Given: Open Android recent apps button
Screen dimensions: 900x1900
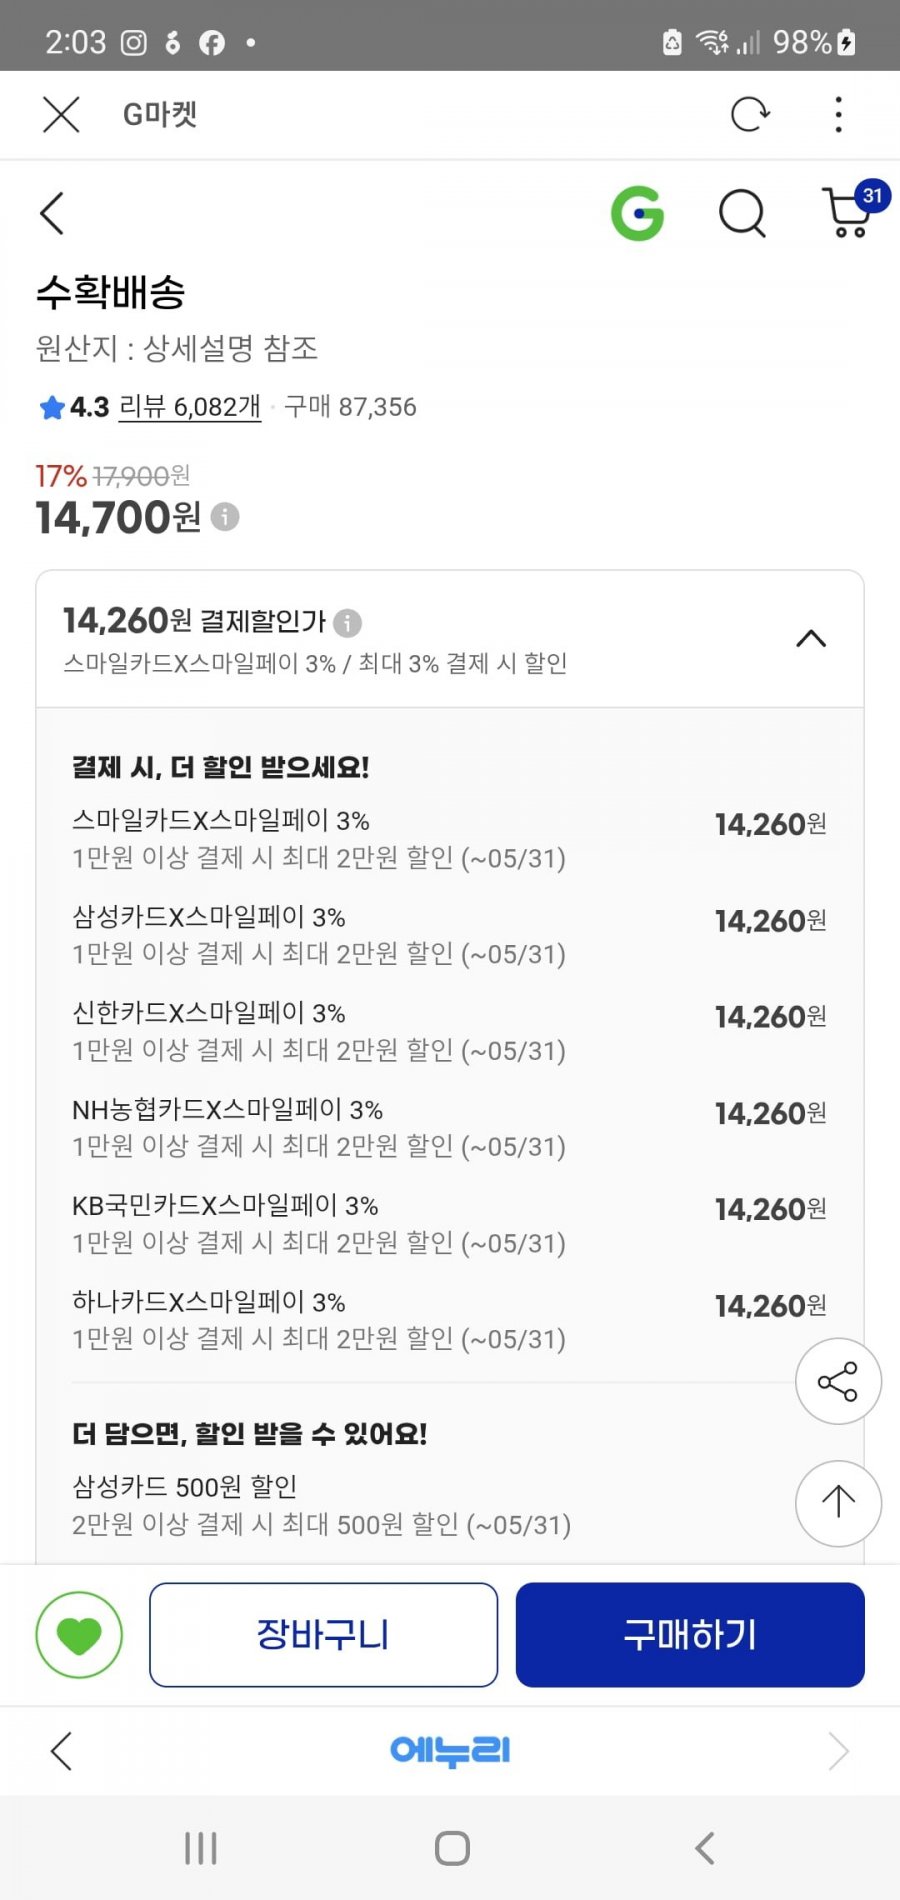Looking at the screenshot, I should tap(201, 1848).
